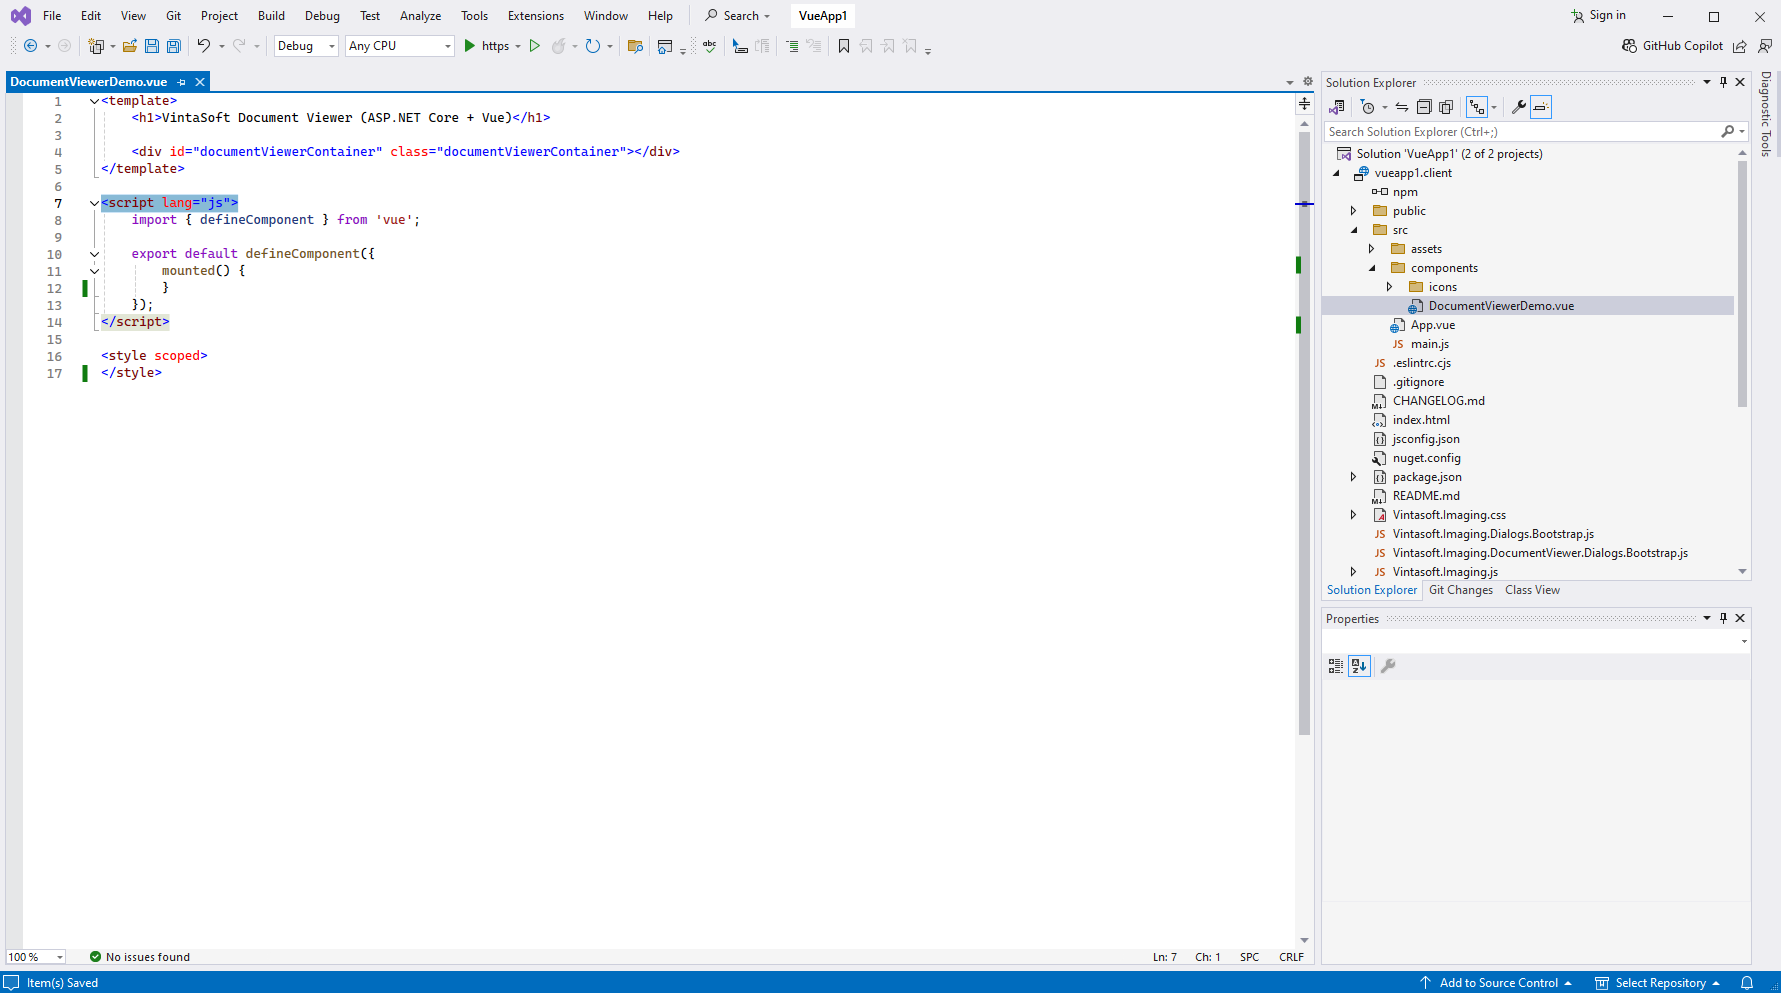
Task: Click Sign in at the top right
Action: [1598, 15]
